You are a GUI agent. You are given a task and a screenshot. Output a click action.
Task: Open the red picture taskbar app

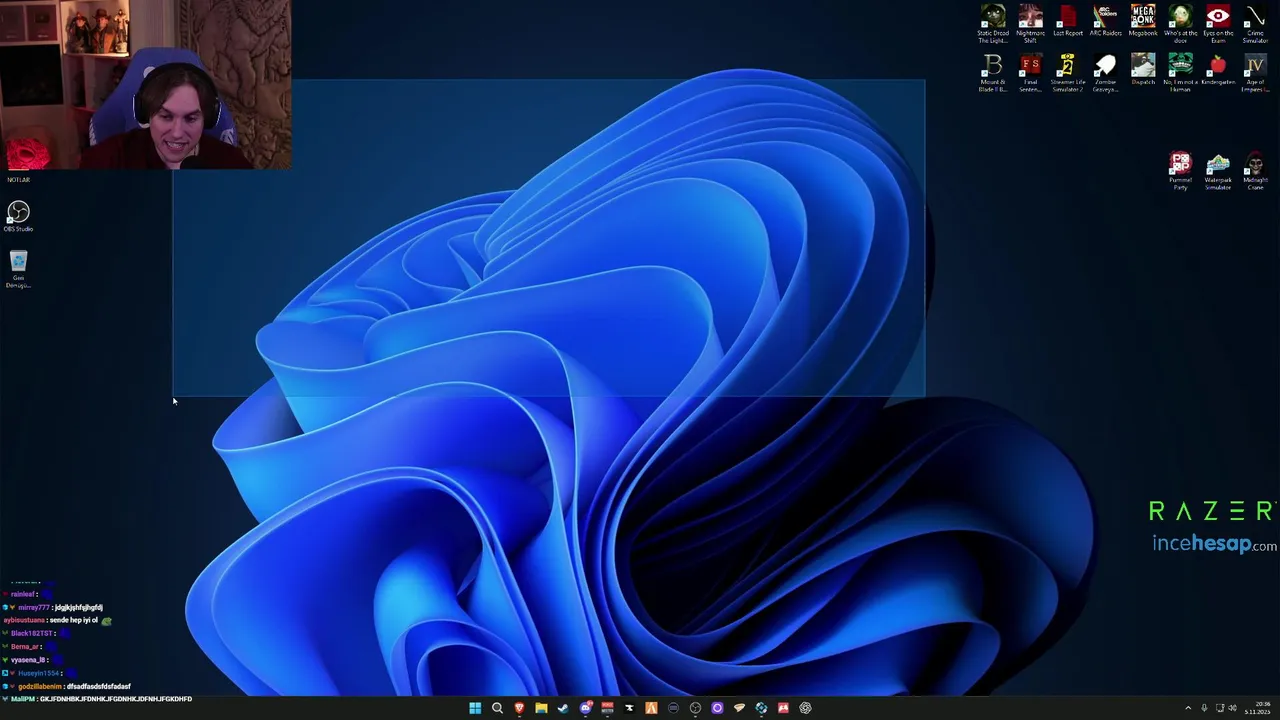pos(783,708)
